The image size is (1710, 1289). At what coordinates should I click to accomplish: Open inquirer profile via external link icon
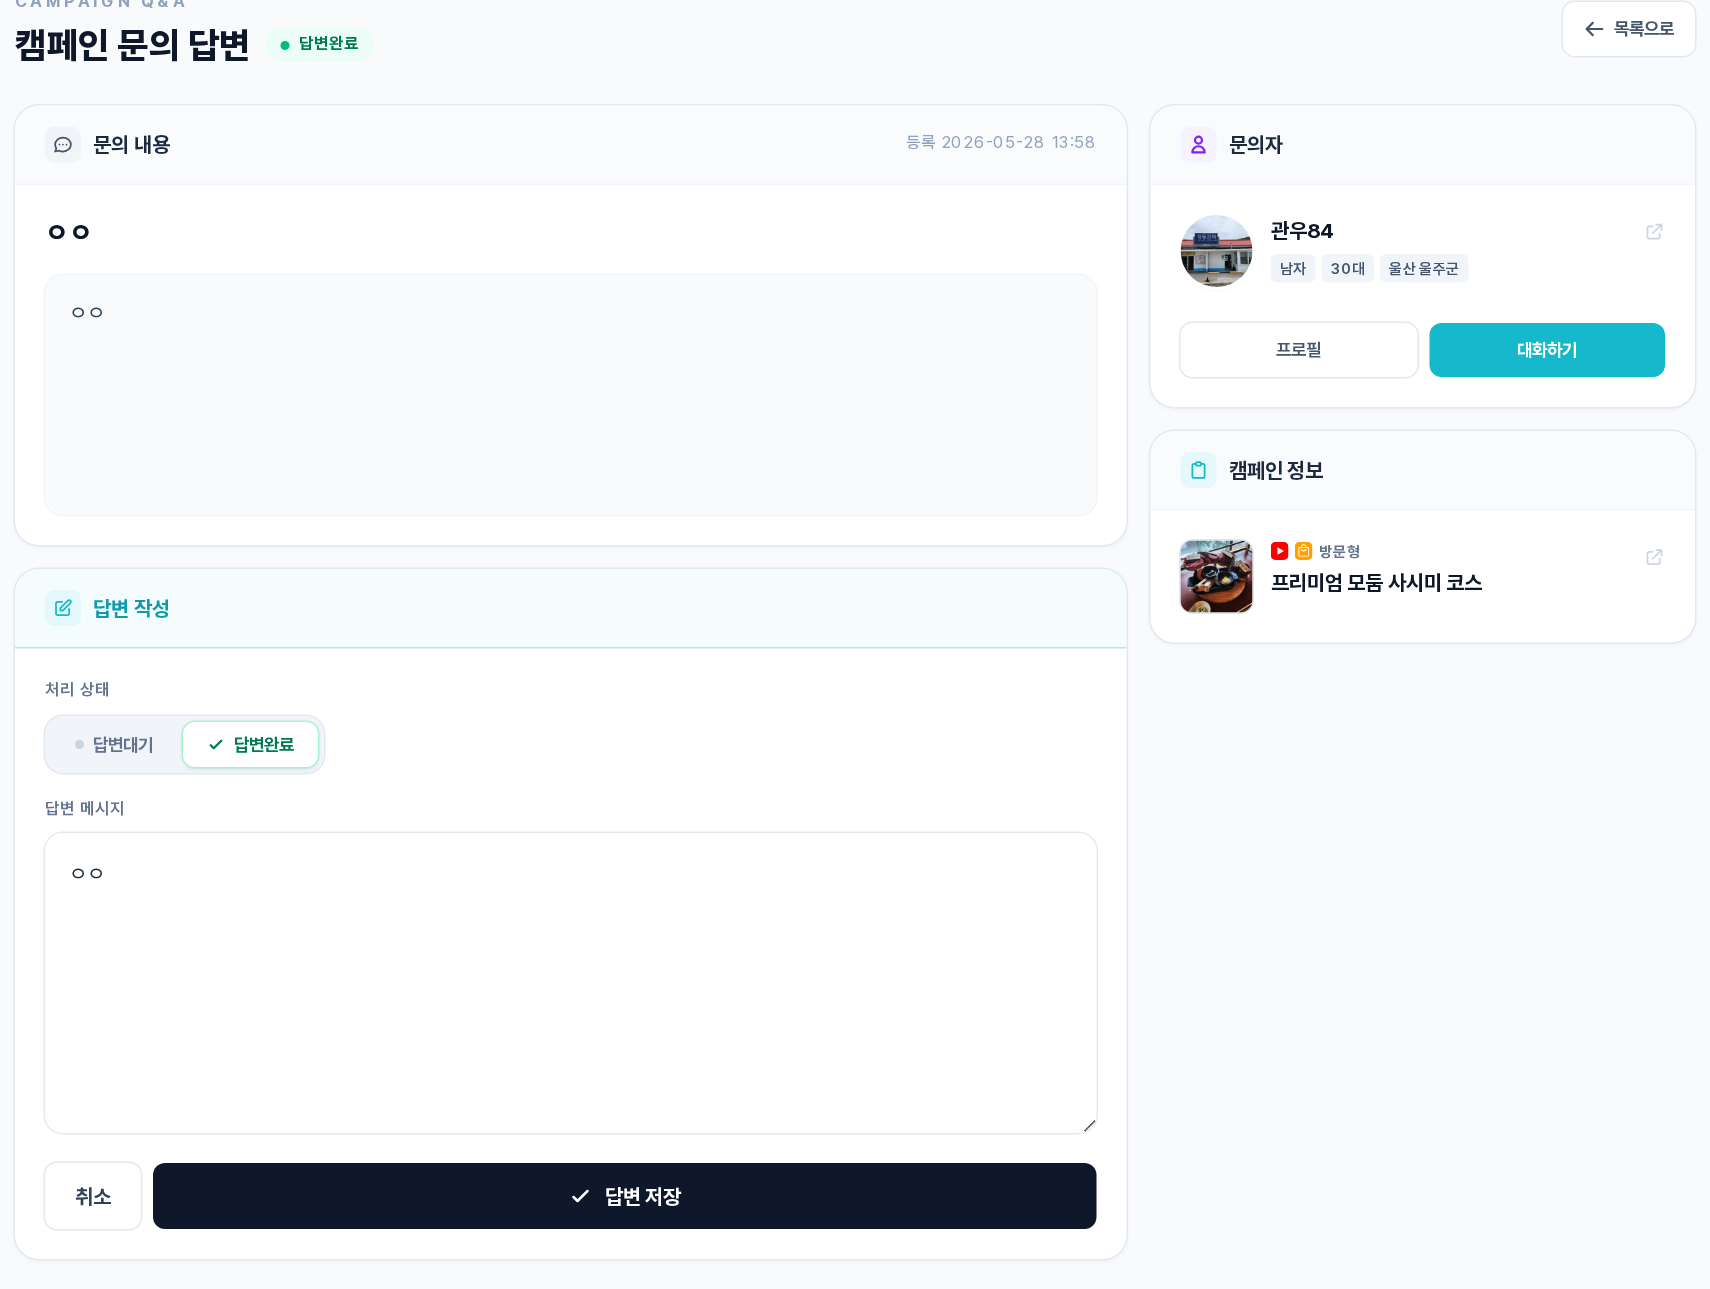1654,232
